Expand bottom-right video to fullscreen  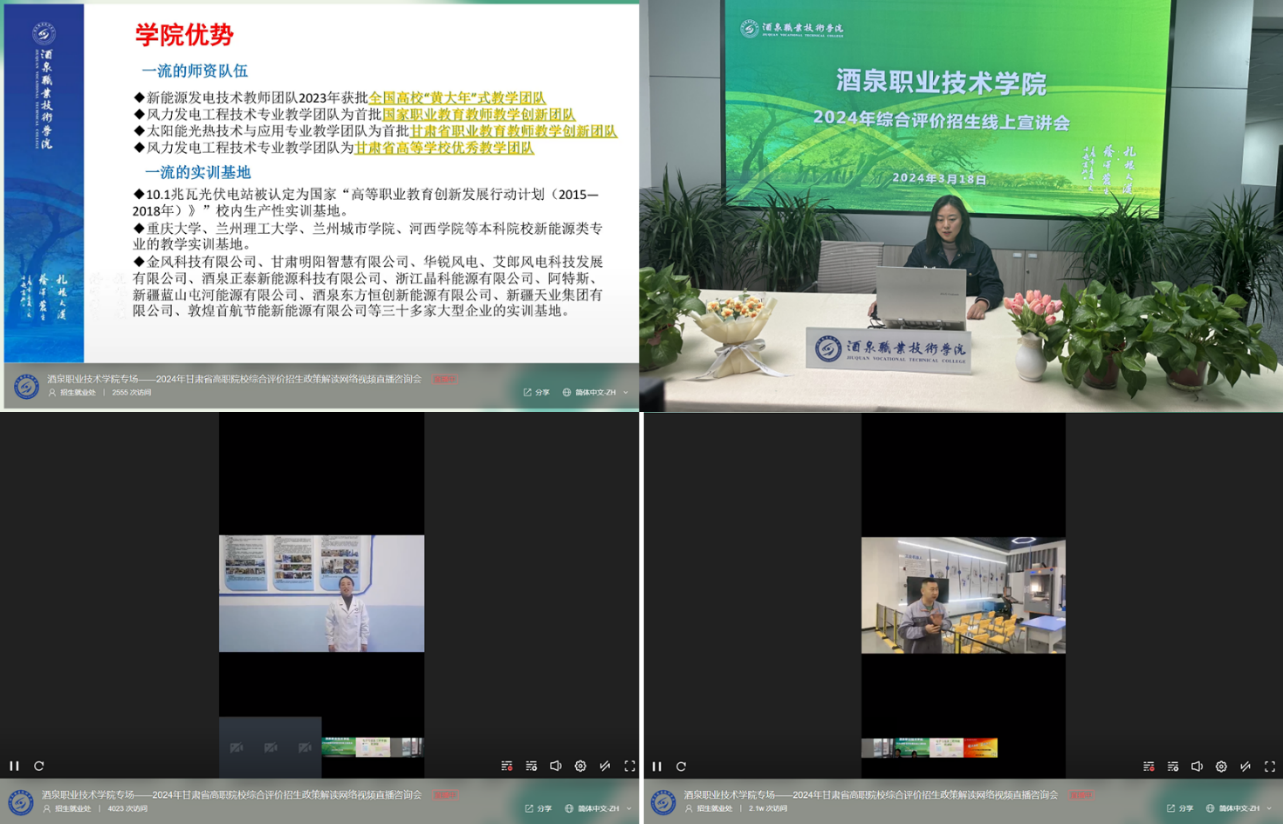[1270, 766]
